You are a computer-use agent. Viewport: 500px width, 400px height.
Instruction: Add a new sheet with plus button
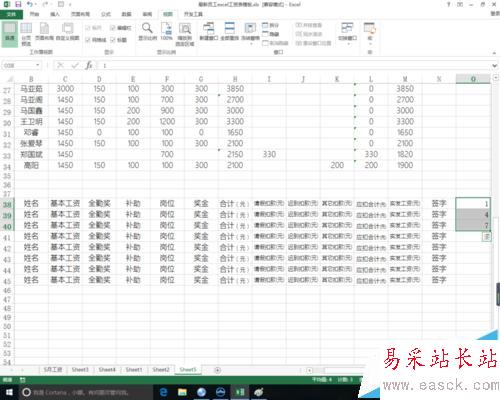click(x=217, y=370)
